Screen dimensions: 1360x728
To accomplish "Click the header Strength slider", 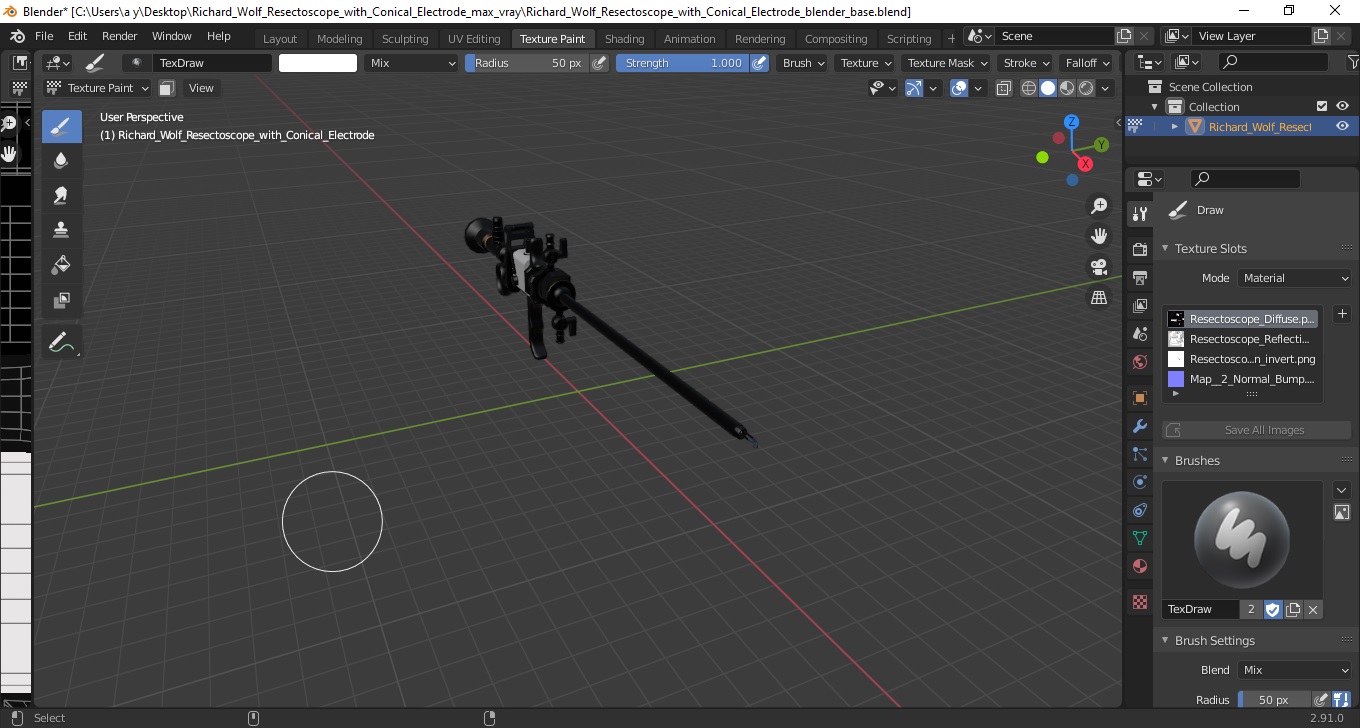I will [682, 63].
